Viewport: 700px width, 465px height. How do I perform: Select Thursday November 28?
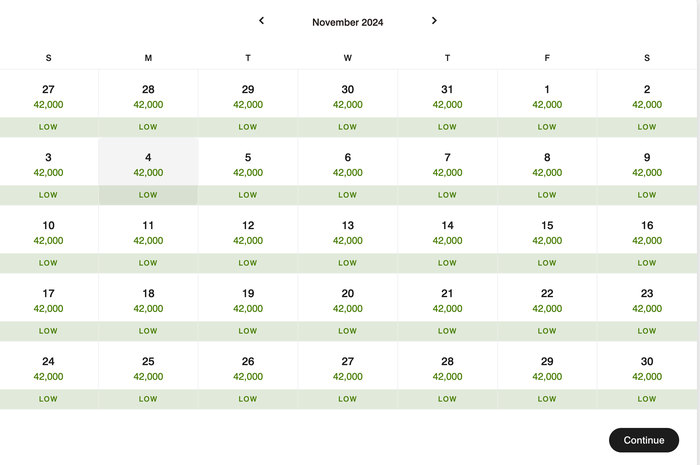(x=447, y=375)
